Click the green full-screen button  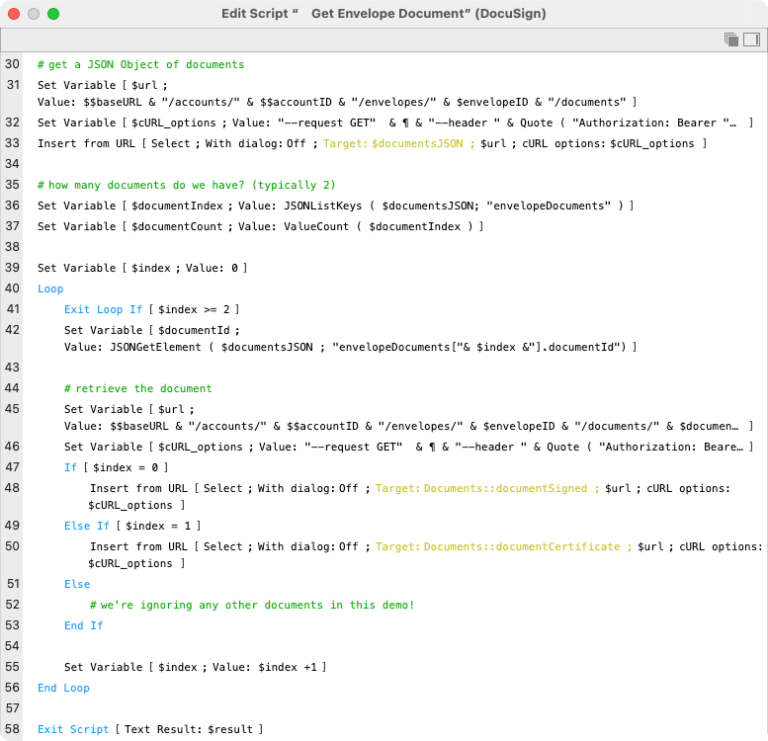pyautogui.click(x=53, y=14)
